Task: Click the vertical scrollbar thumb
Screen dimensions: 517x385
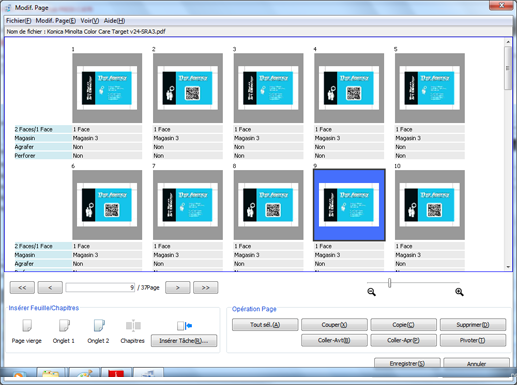Action: [508, 68]
